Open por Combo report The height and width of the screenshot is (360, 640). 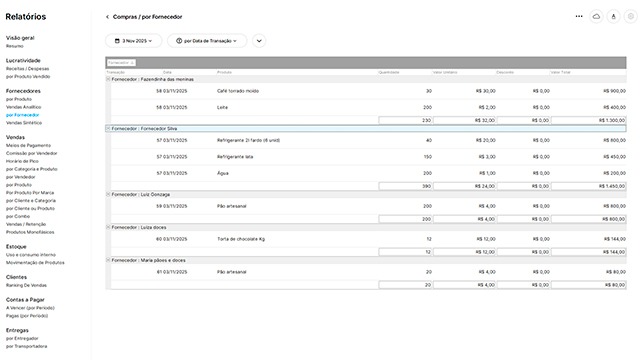(18, 216)
